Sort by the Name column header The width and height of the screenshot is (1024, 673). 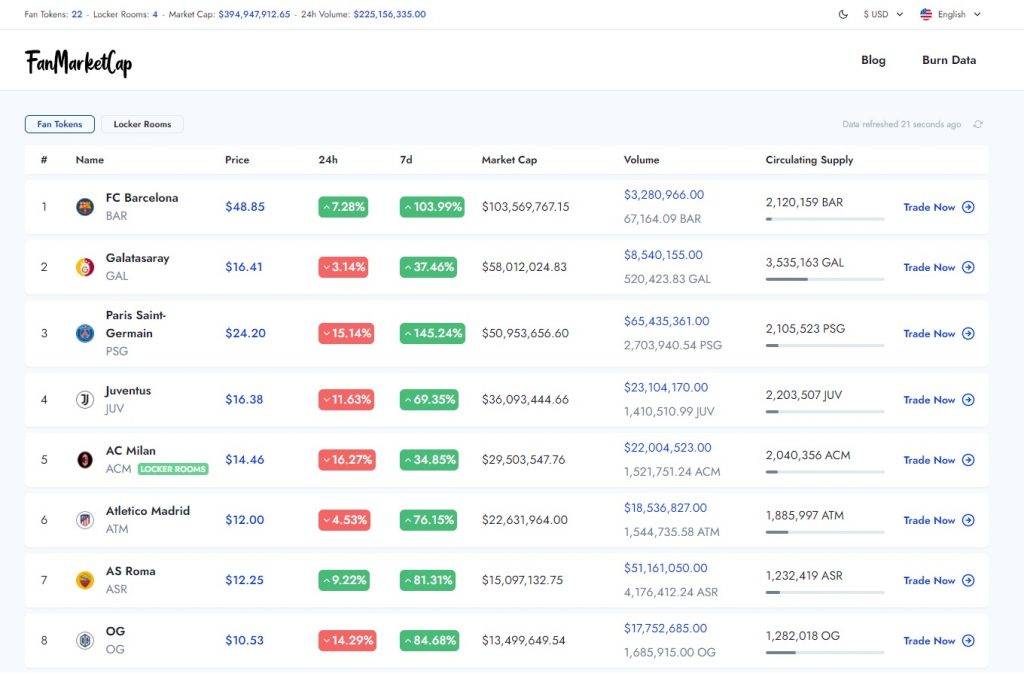[89, 160]
